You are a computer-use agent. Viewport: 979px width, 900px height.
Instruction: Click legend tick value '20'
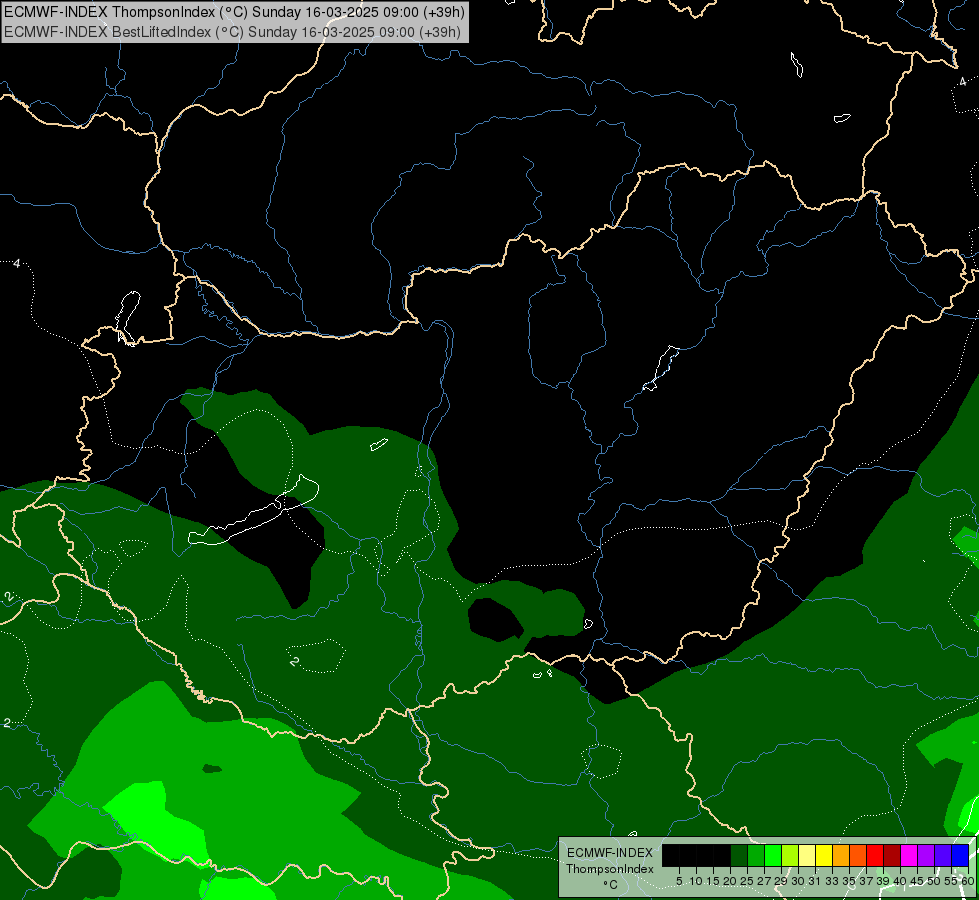tap(730, 881)
